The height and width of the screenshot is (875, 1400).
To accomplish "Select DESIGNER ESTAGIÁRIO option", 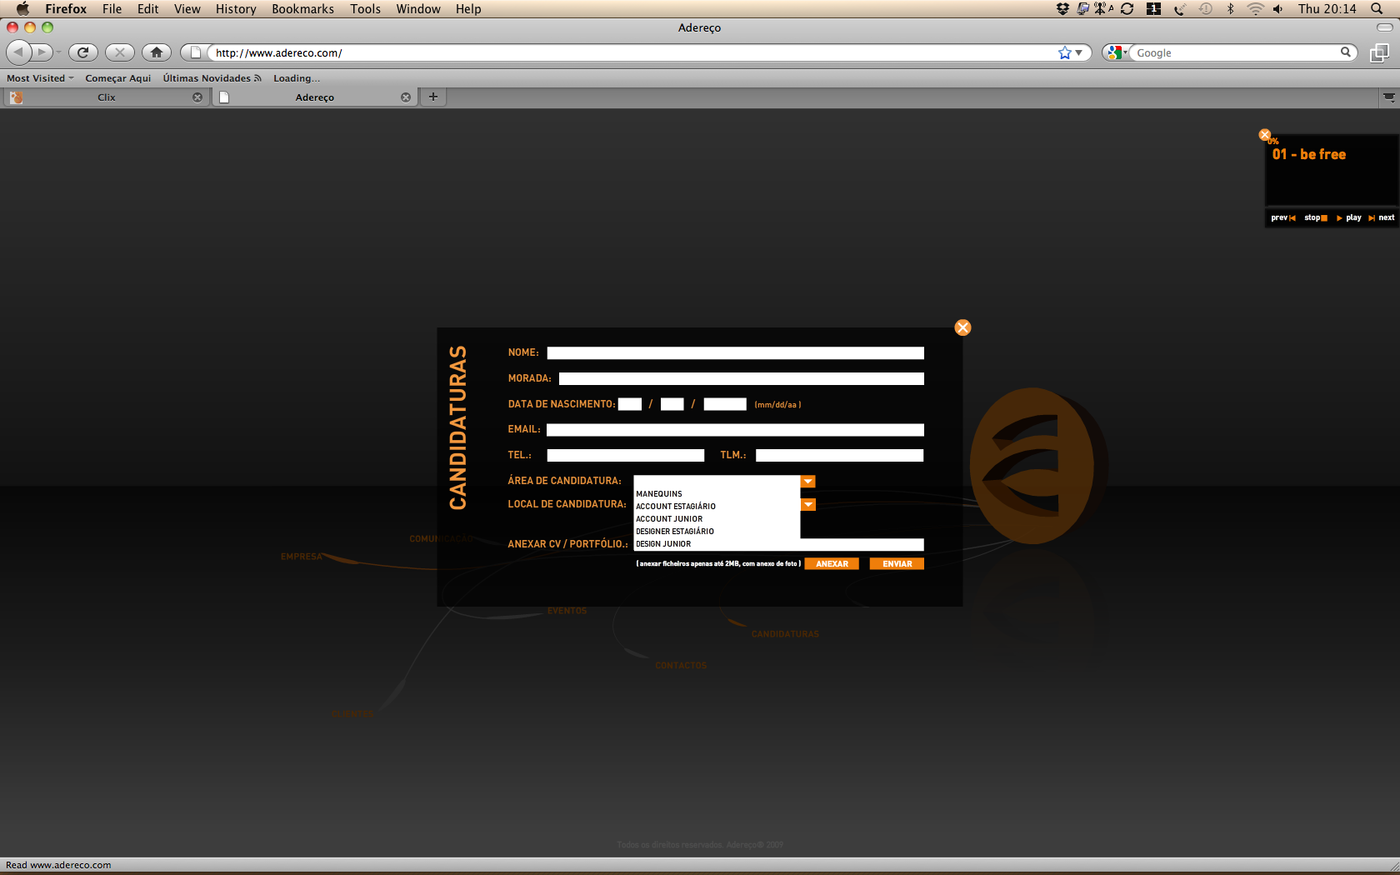I will 717,531.
